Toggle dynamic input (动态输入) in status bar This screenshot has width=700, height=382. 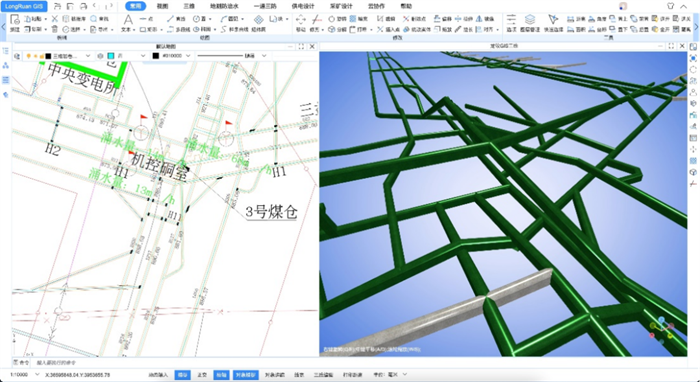click(158, 375)
